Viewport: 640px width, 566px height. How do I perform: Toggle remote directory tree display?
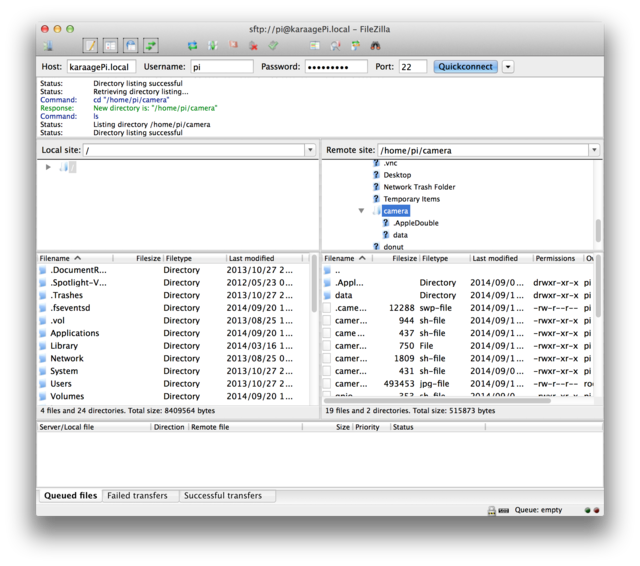click(131, 45)
